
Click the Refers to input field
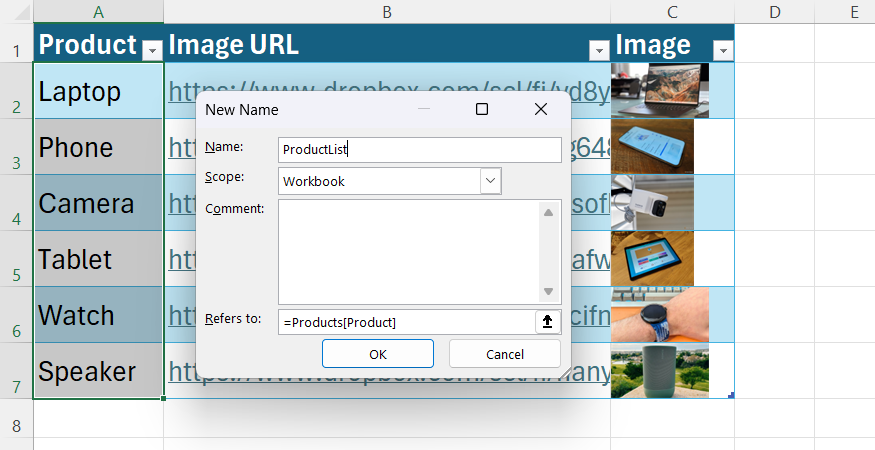pyautogui.click(x=407, y=322)
